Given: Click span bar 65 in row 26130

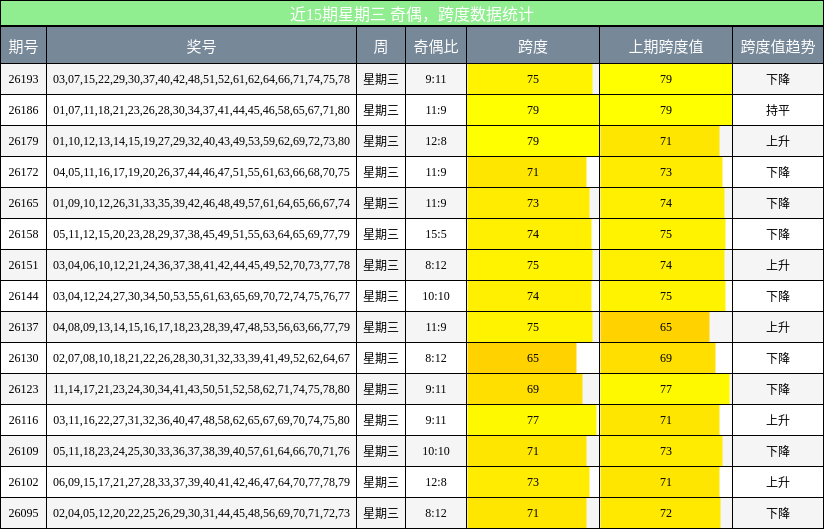Looking at the screenshot, I should 522,358.
